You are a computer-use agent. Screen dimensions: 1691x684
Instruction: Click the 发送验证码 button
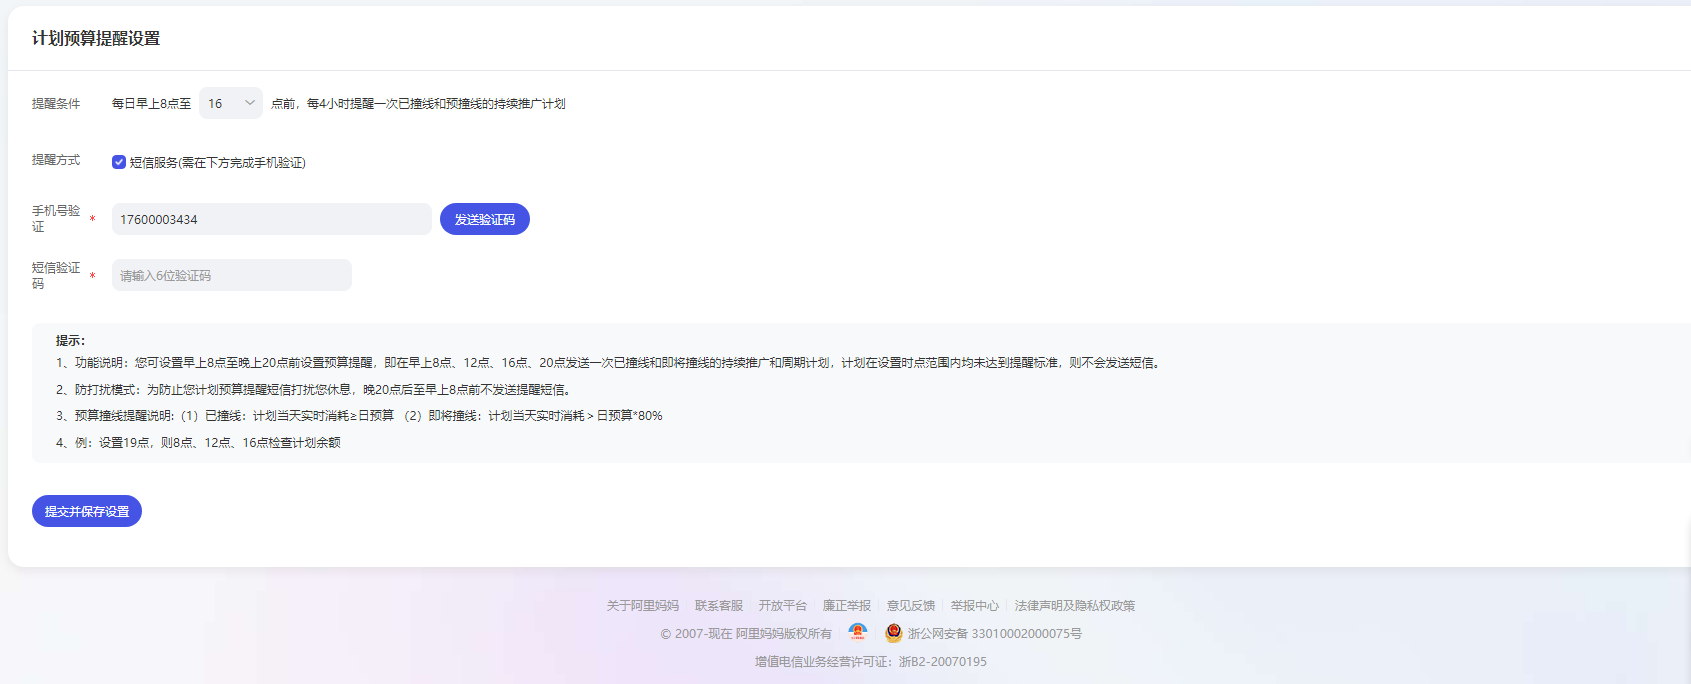click(x=484, y=219)
